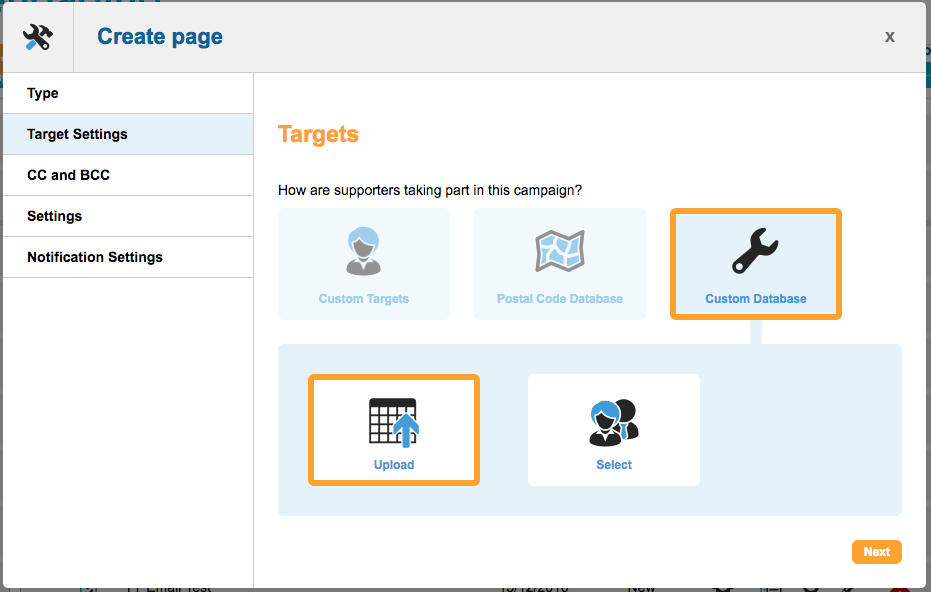
Task: Click the orange Targets heading
Action: point(318,134)
